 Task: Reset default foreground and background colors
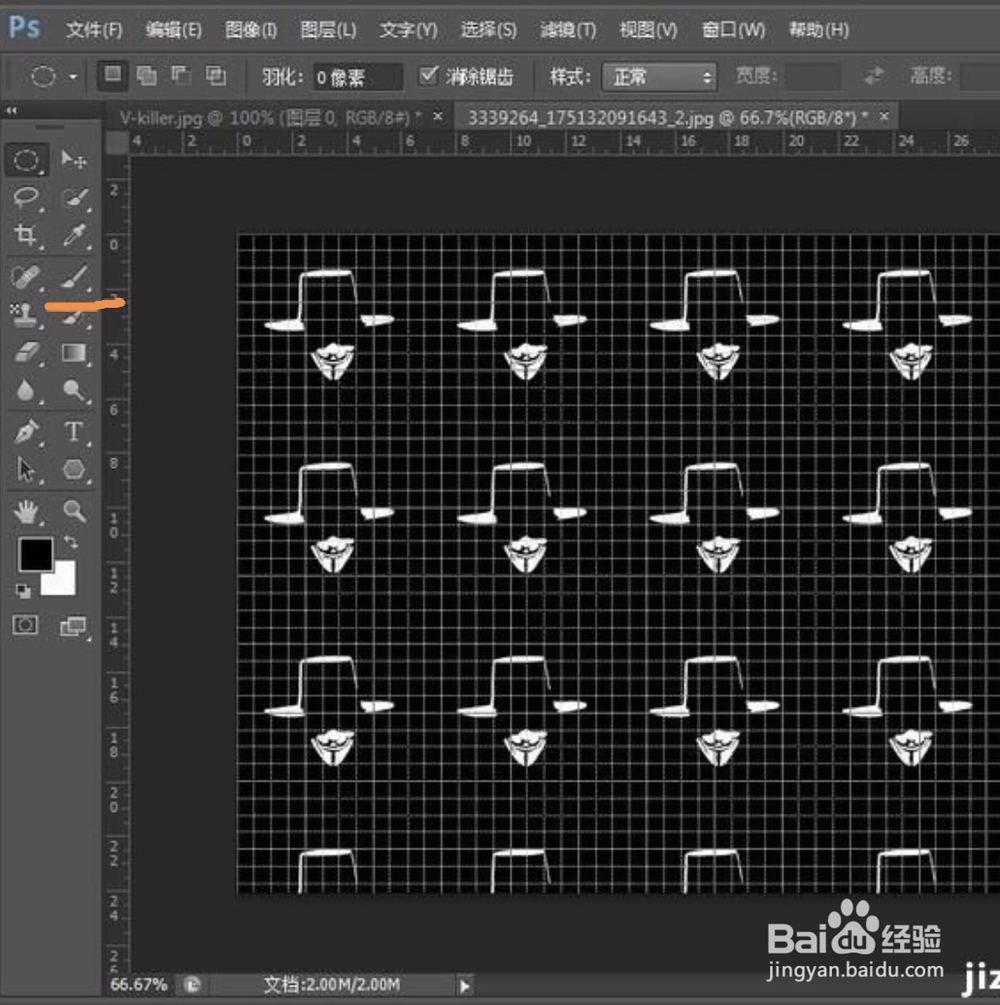coord(23,590)
